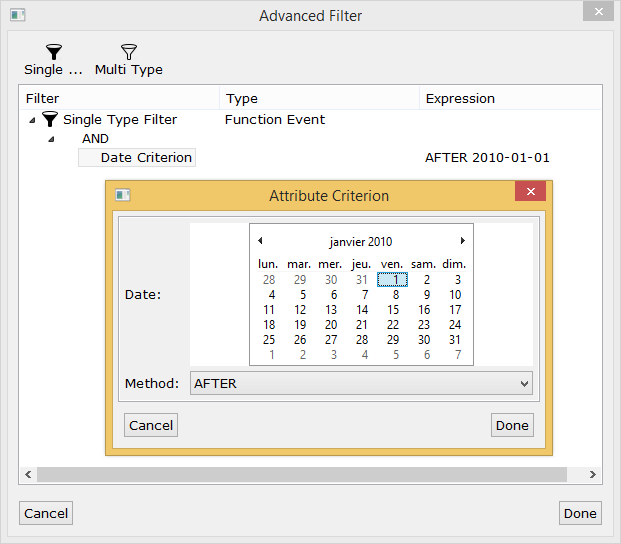Go to next month in calendar

pyautogui.click(x=463, y=241)
